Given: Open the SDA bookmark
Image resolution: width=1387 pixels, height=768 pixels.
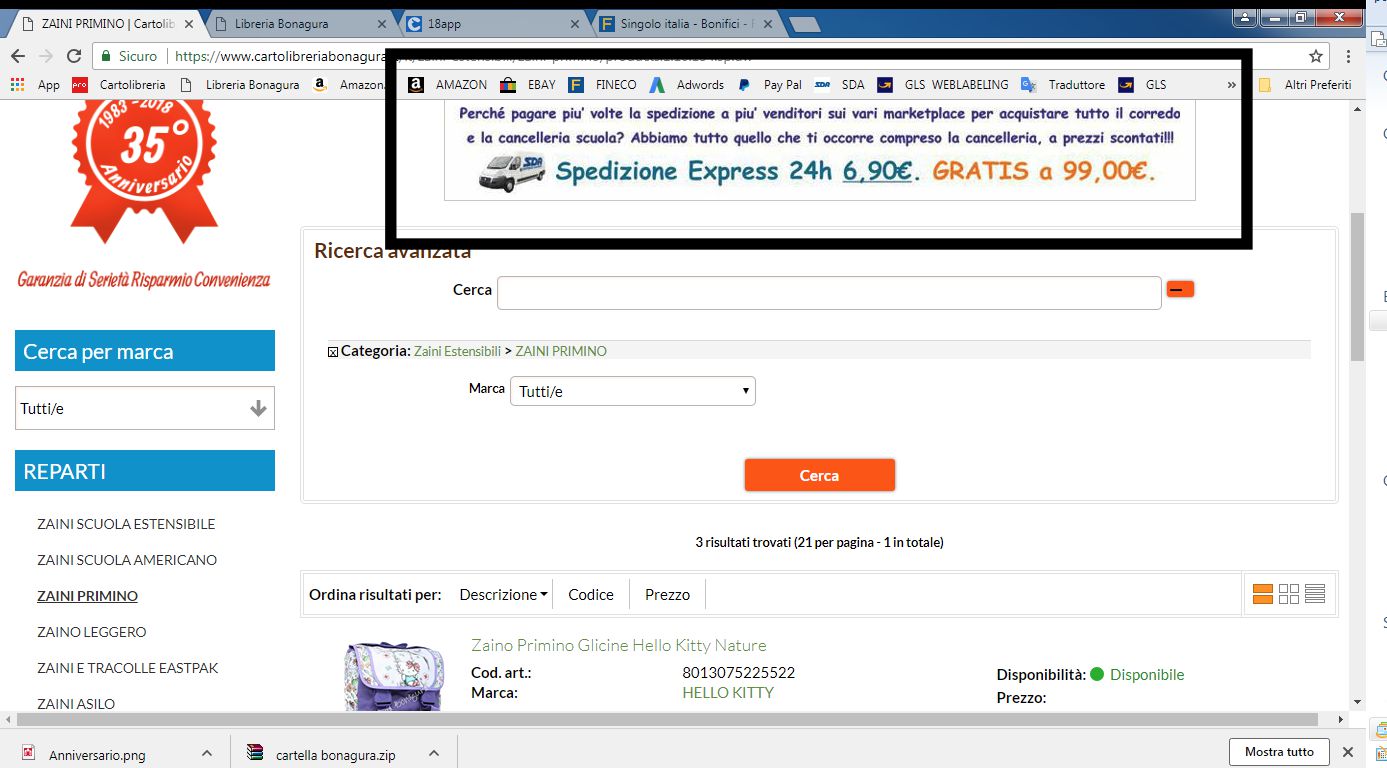Looking at the screenshot, I should [x=840, y=85].
